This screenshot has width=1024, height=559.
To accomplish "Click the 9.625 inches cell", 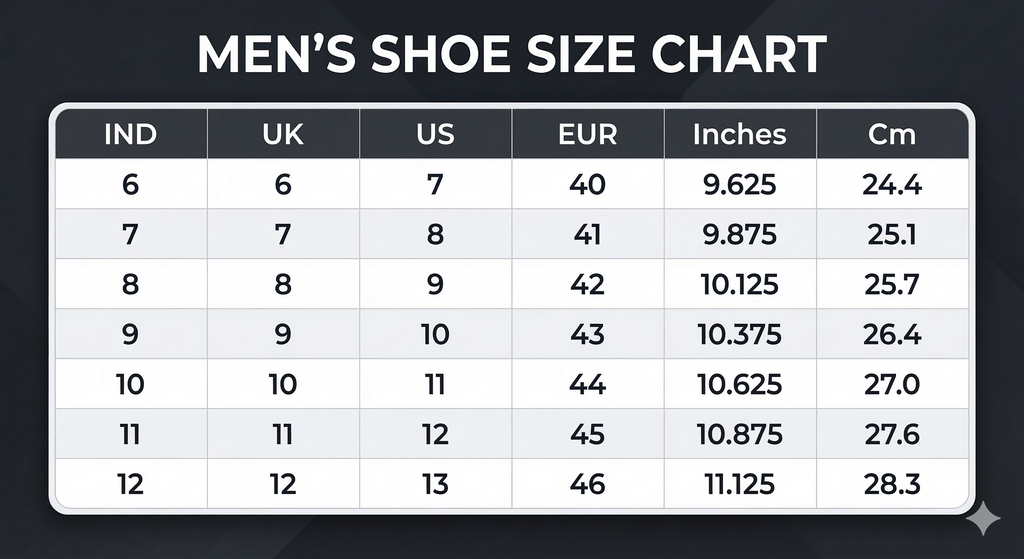I will pos(740,185).
